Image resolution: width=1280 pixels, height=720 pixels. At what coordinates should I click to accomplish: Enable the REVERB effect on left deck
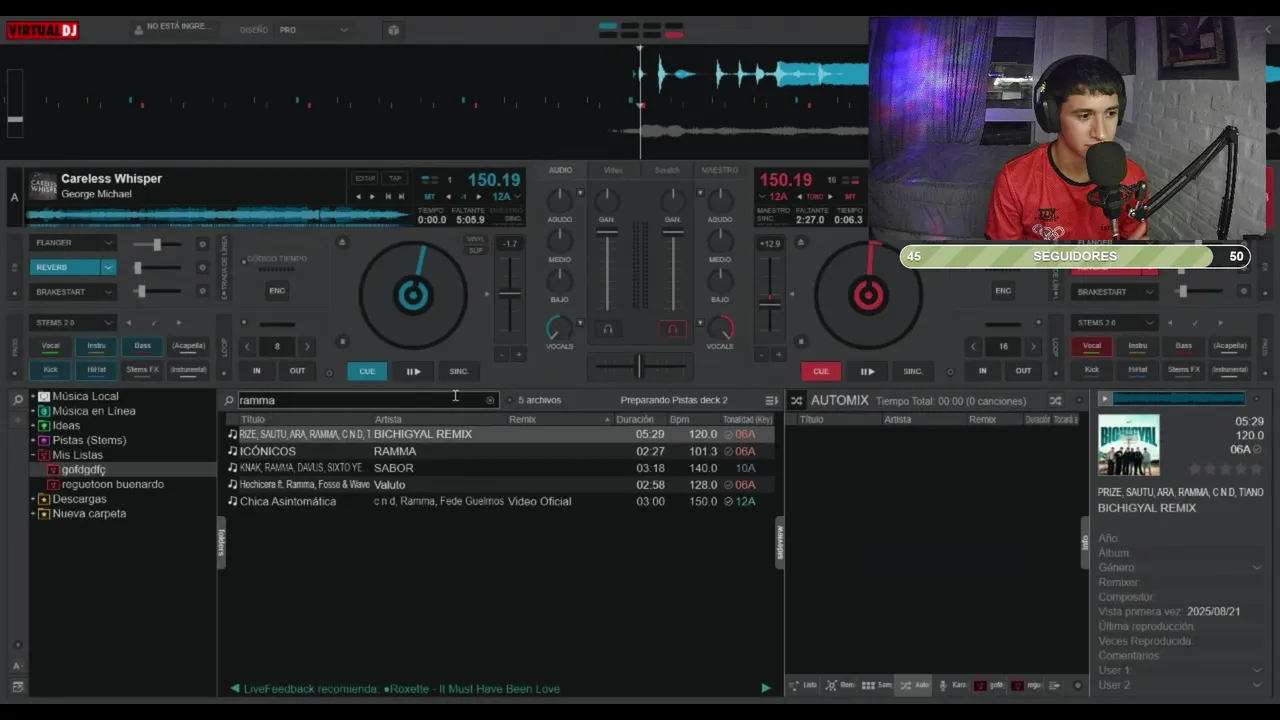(x=65, y=267)
